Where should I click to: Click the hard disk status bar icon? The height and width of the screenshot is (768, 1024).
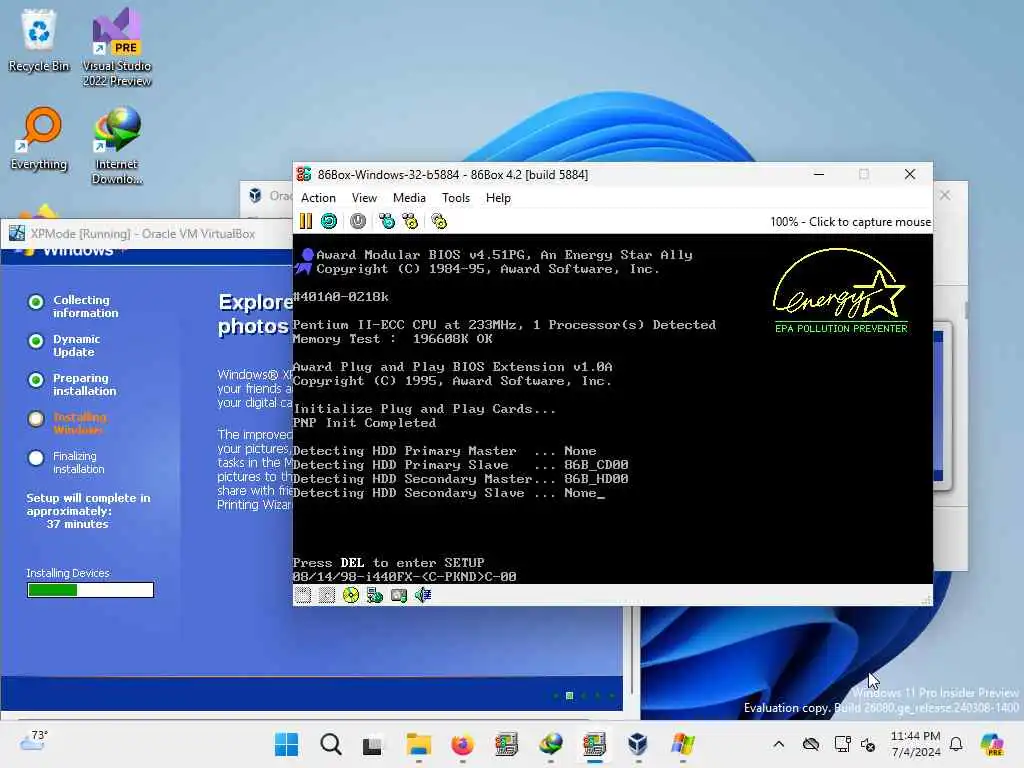(398, 595)
